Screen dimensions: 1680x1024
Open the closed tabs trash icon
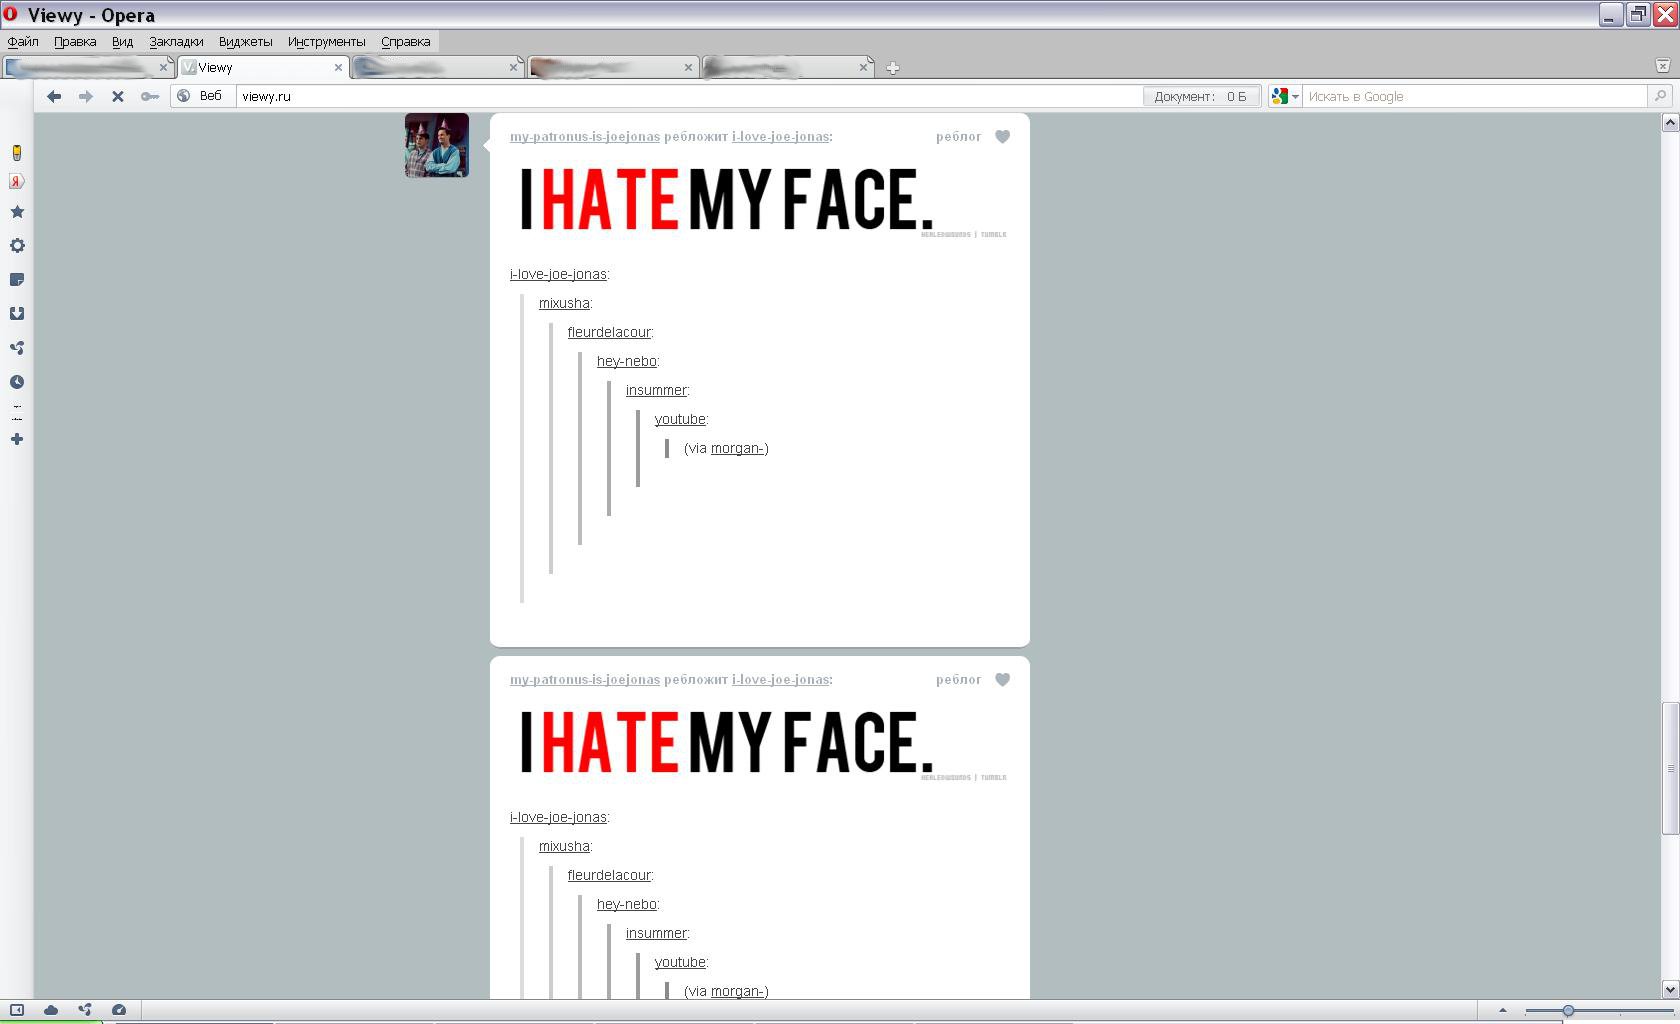pos(1663,66)
